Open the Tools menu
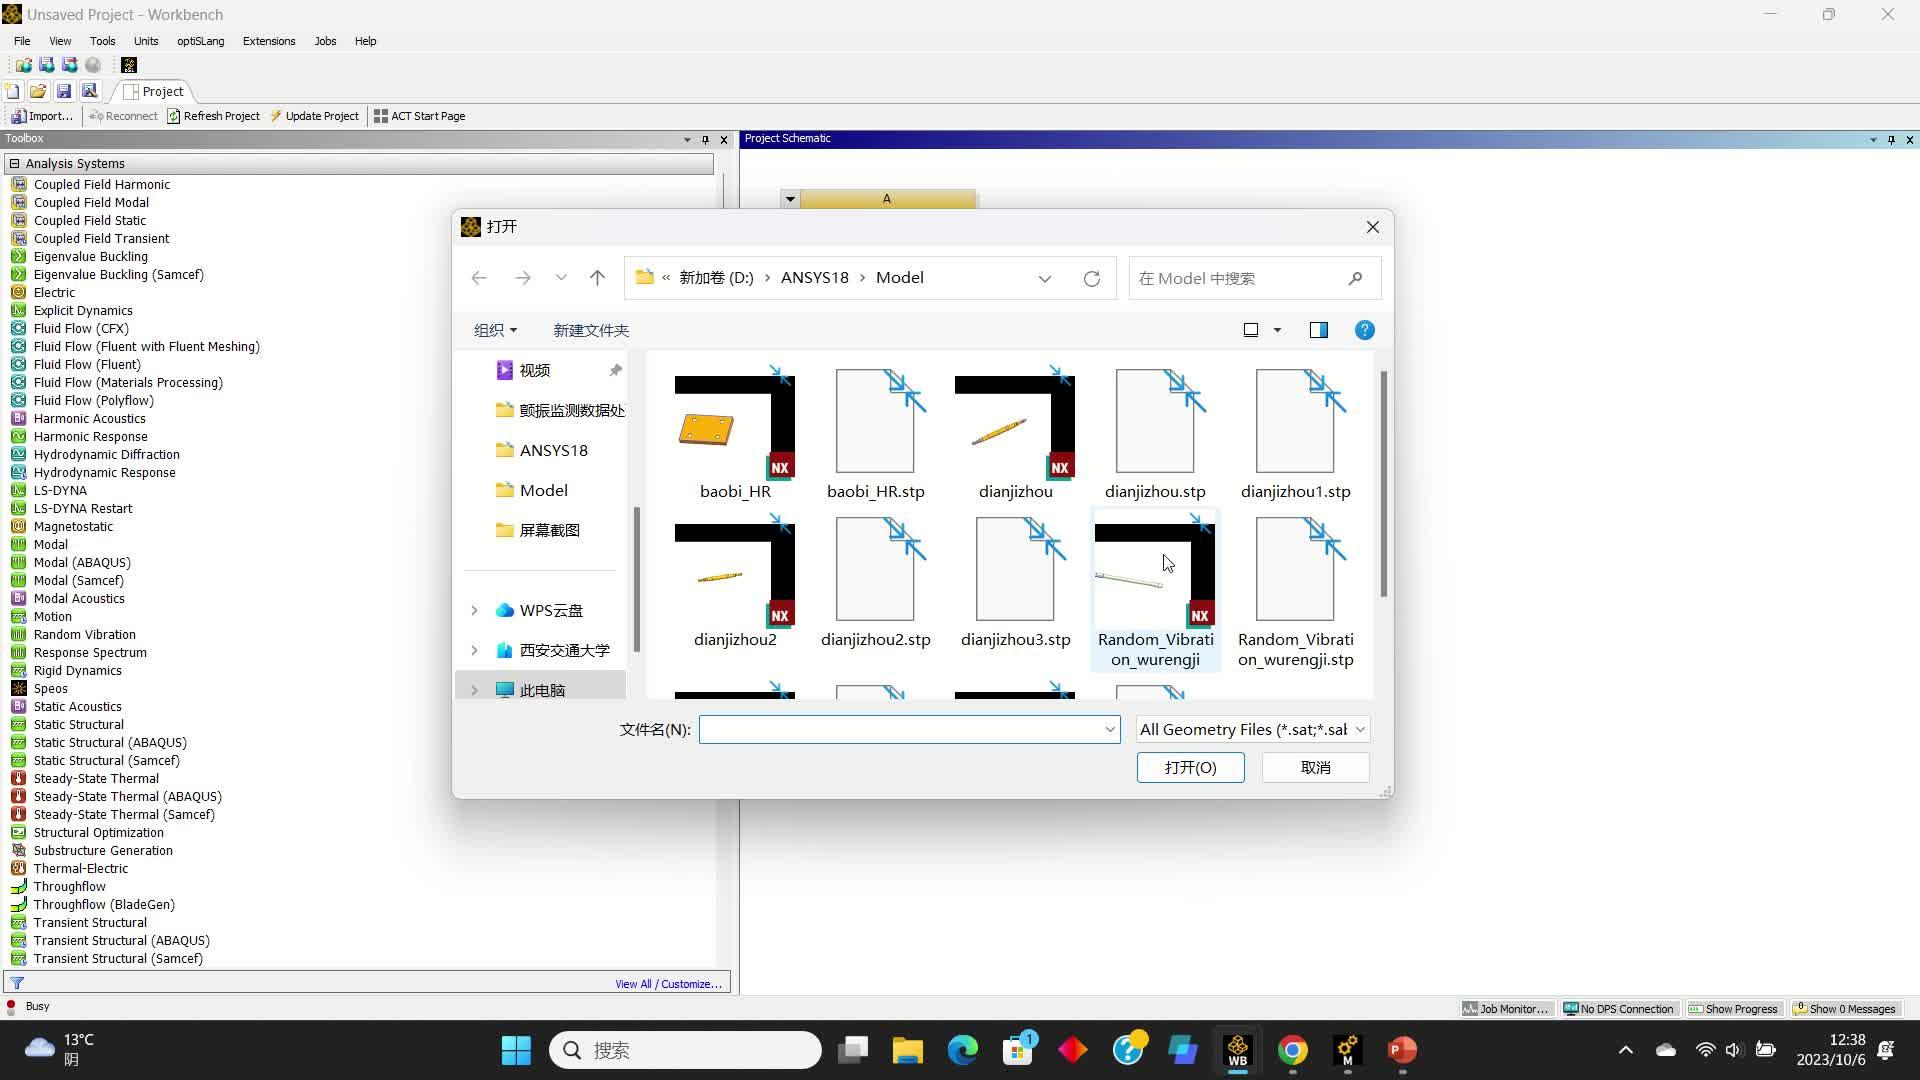 (102, 41)
